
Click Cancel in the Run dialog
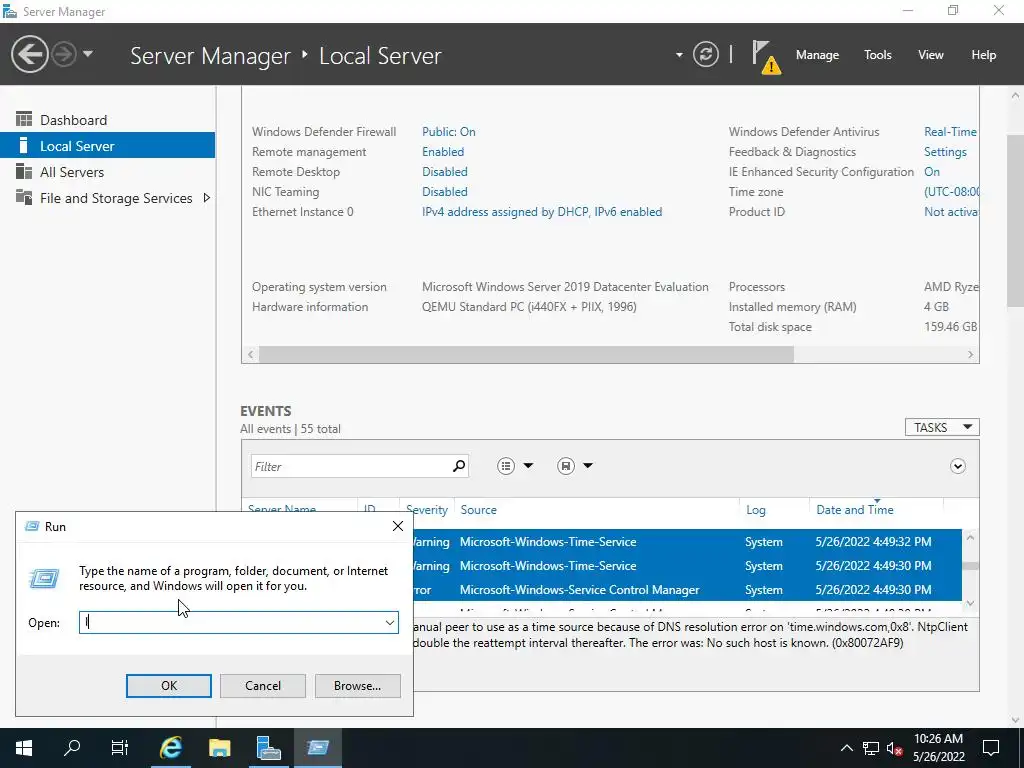tap(263, 686)
